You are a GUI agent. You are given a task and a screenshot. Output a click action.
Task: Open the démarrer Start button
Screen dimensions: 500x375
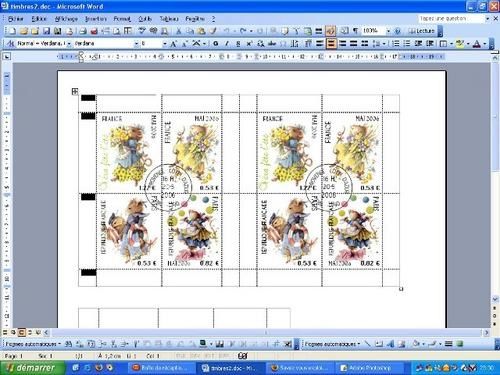tap(32, 368)
